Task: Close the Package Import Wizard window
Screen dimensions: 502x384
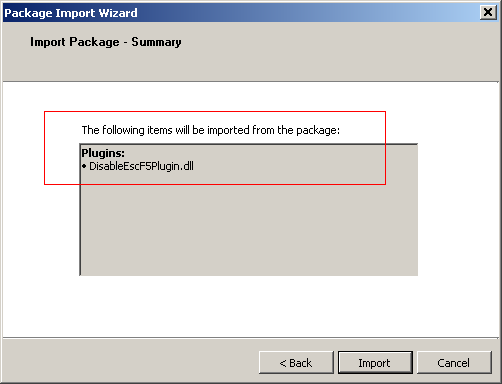Action: click(x=488, y=12)
